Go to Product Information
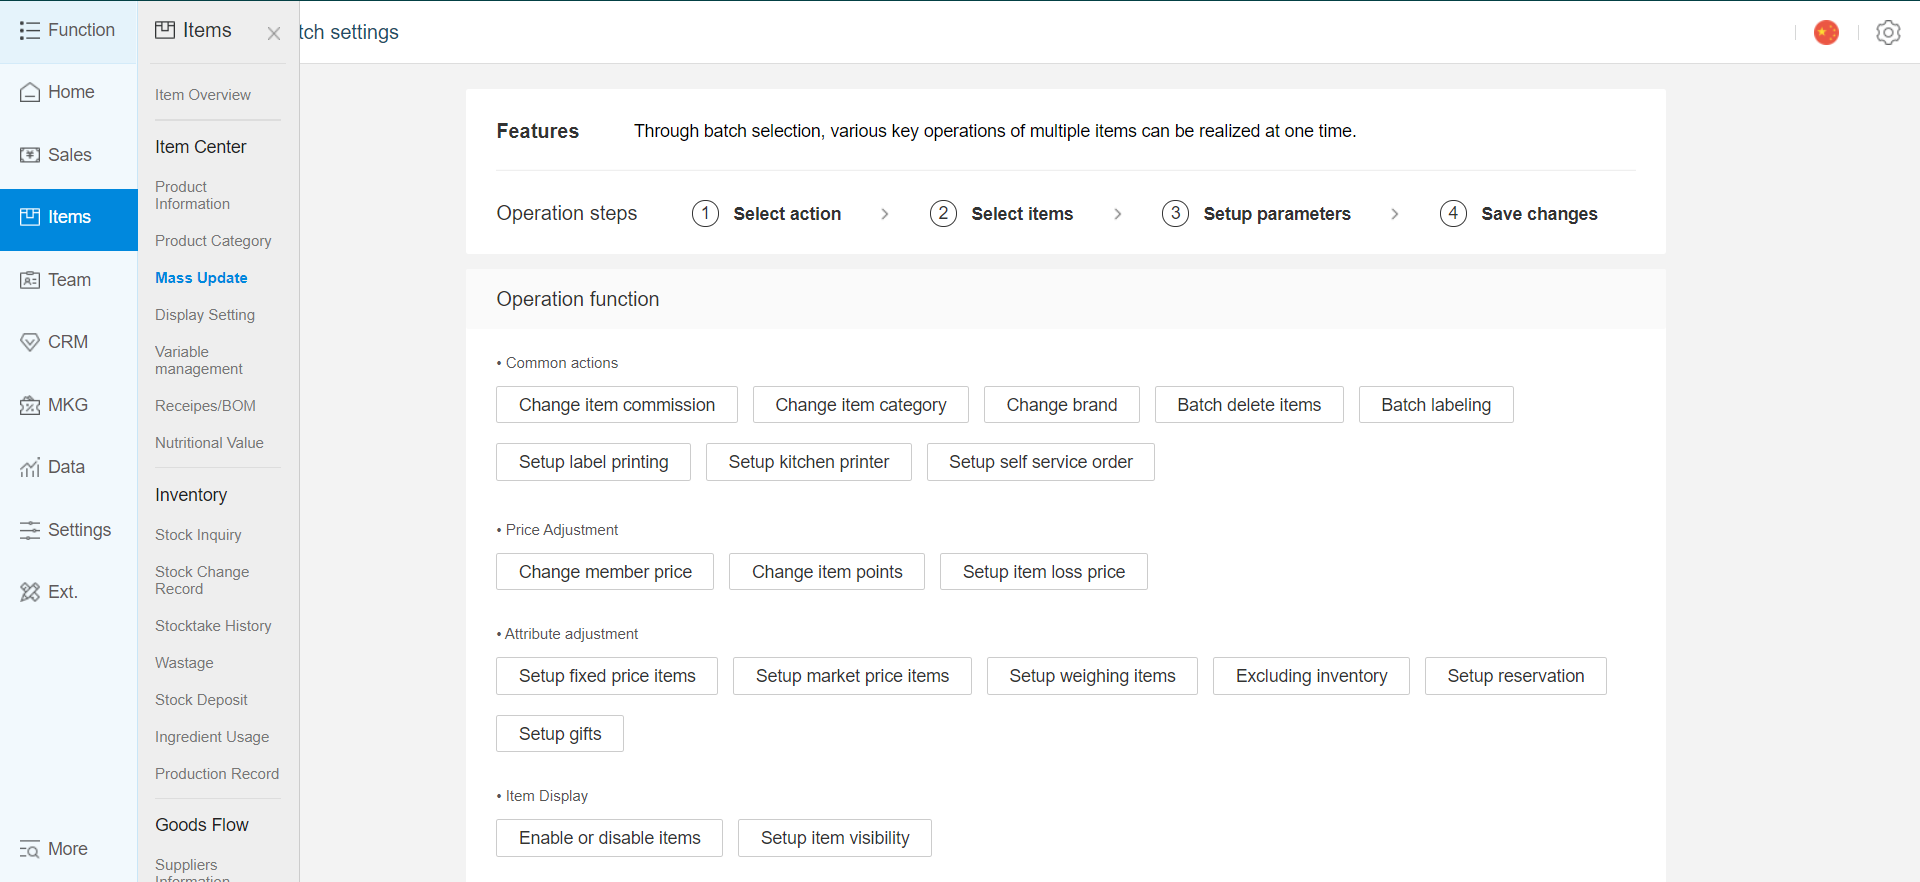Screen dimensions: 1920x882 coord(193,195)
